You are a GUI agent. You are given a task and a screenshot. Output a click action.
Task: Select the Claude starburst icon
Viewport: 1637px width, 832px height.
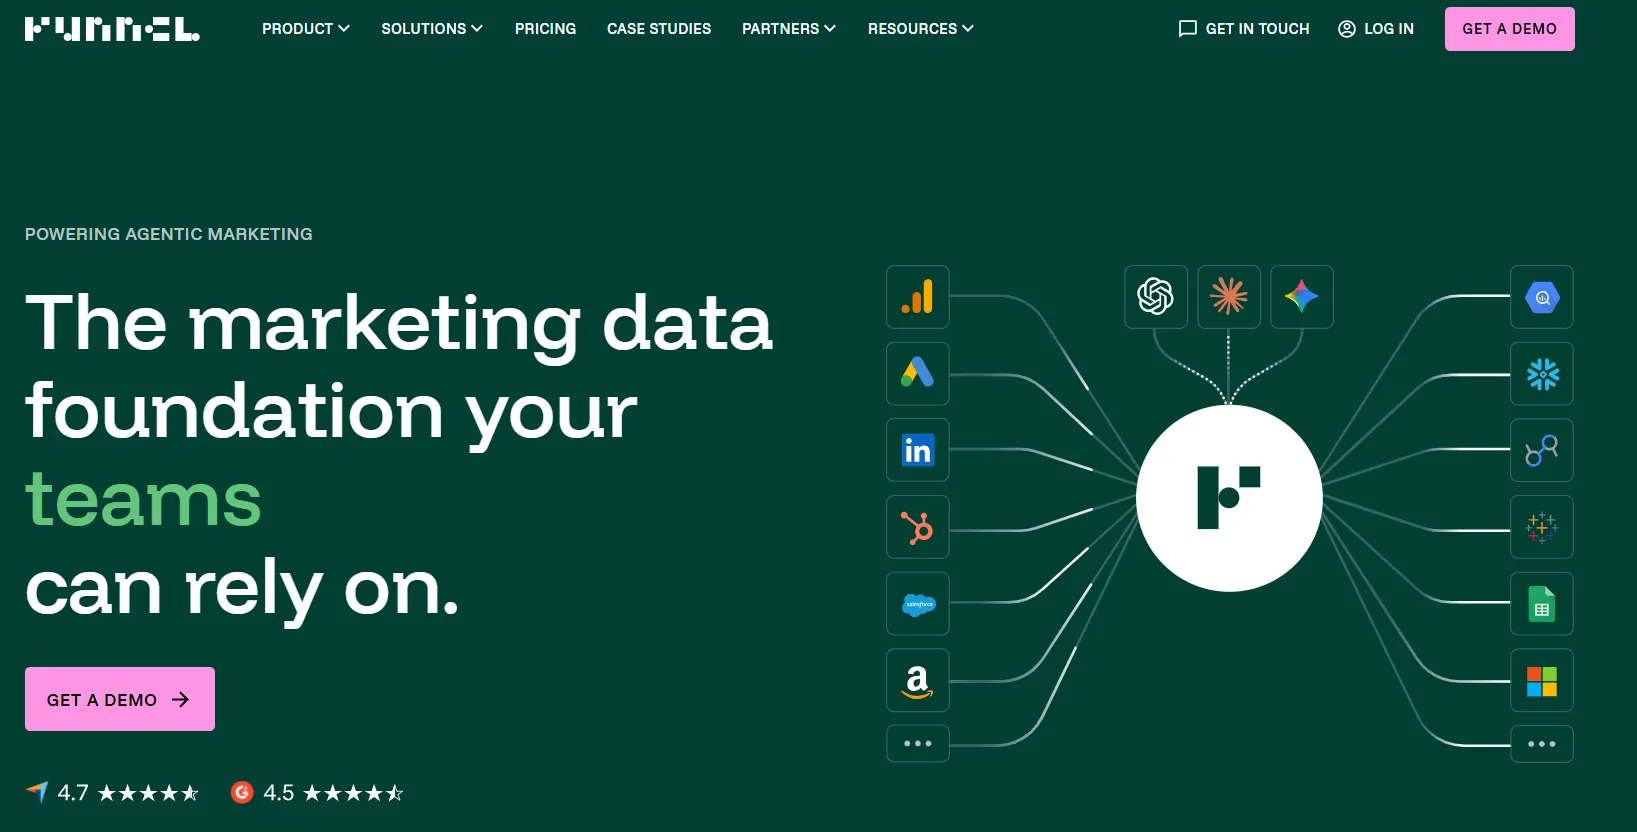pos(1229,297)
